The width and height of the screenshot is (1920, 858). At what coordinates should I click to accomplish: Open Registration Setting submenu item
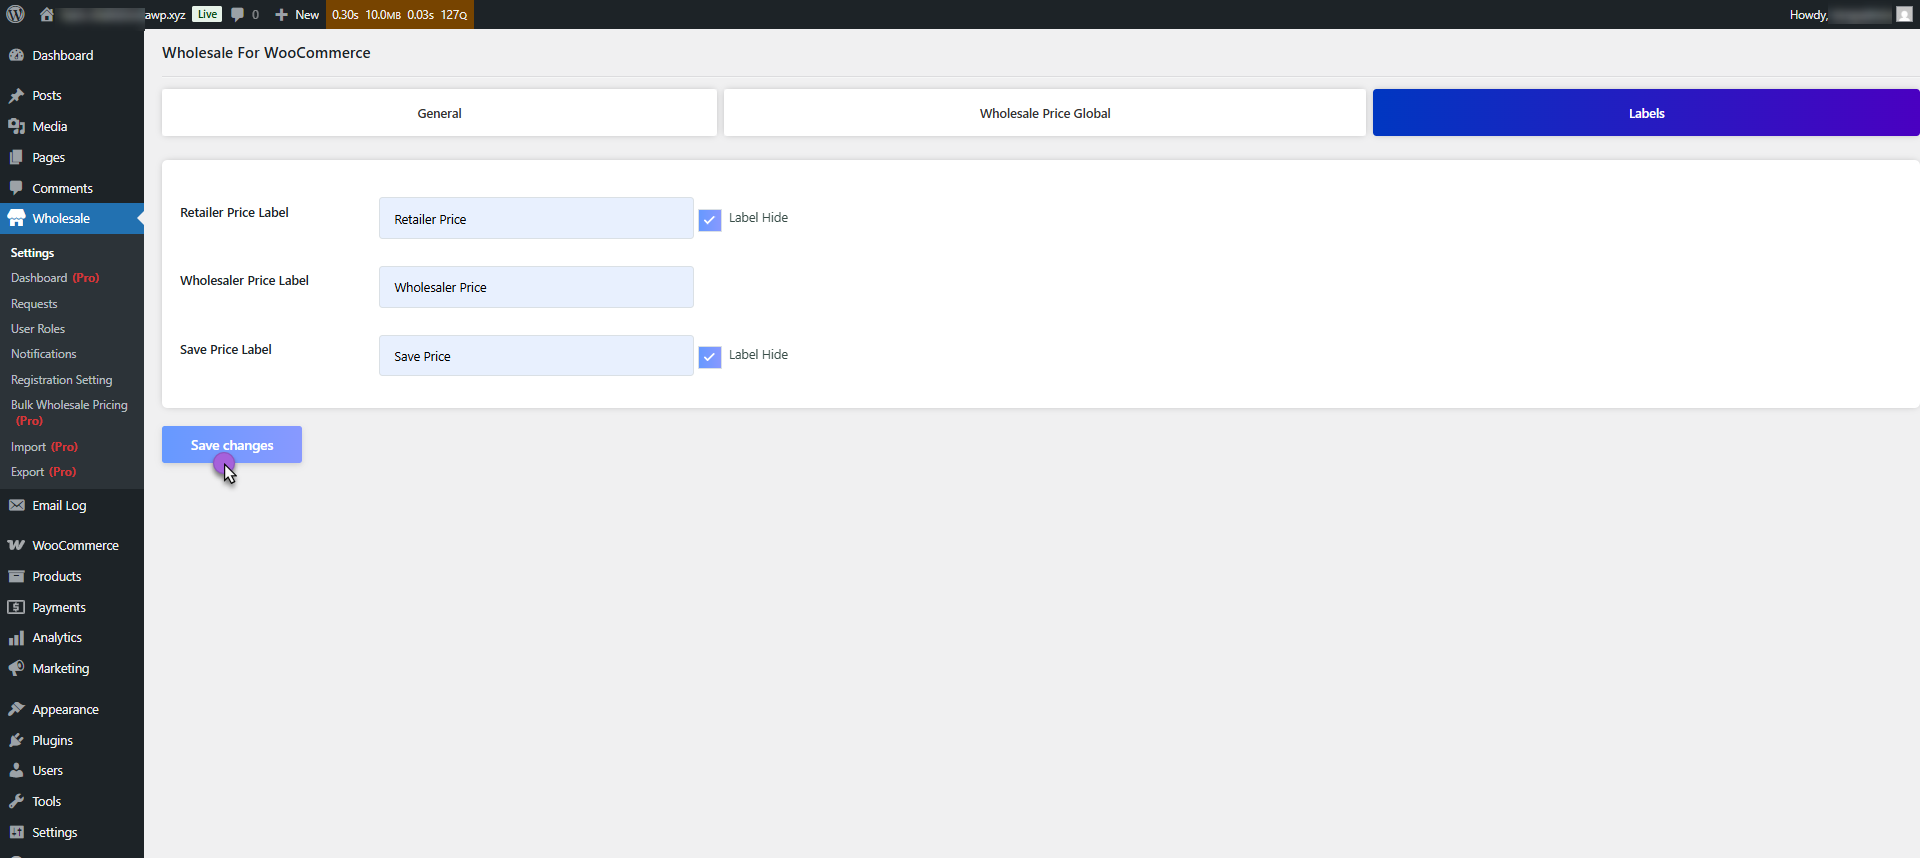(61, 380)
